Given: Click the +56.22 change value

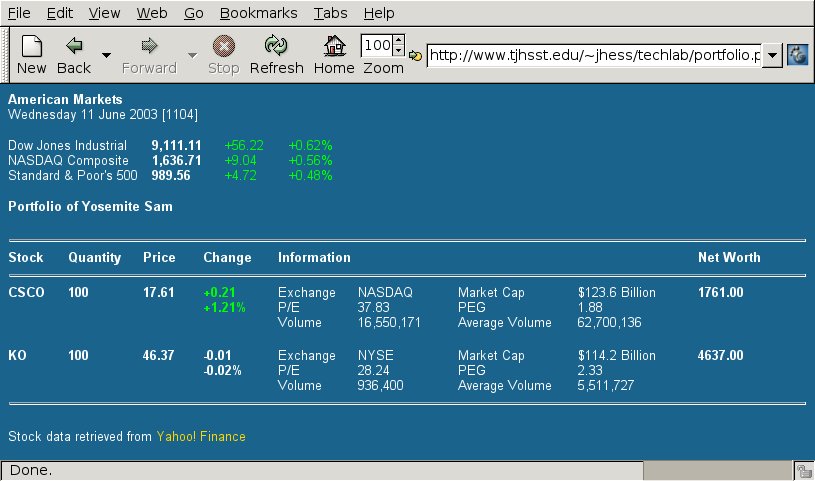Looking at the screenshot, I should pos(244,145).
